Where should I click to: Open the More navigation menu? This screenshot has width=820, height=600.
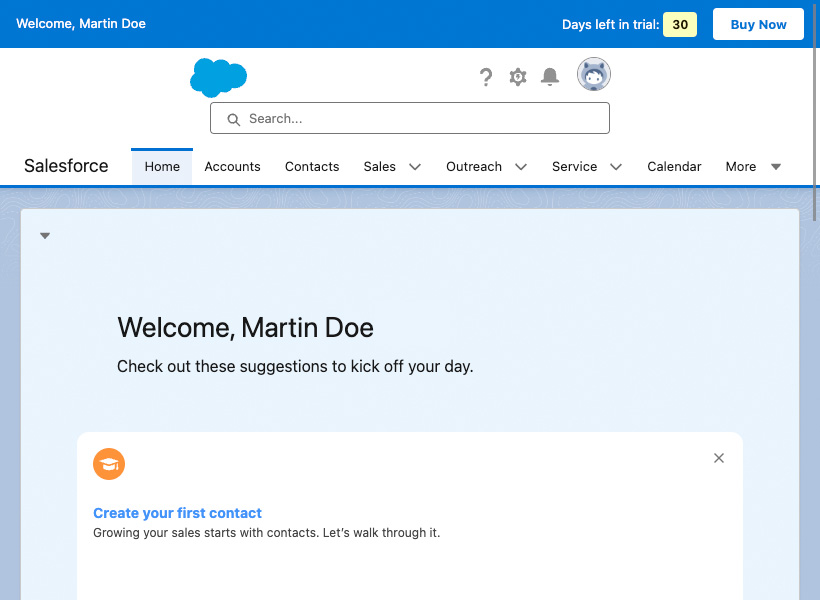[x=753, y=166]
